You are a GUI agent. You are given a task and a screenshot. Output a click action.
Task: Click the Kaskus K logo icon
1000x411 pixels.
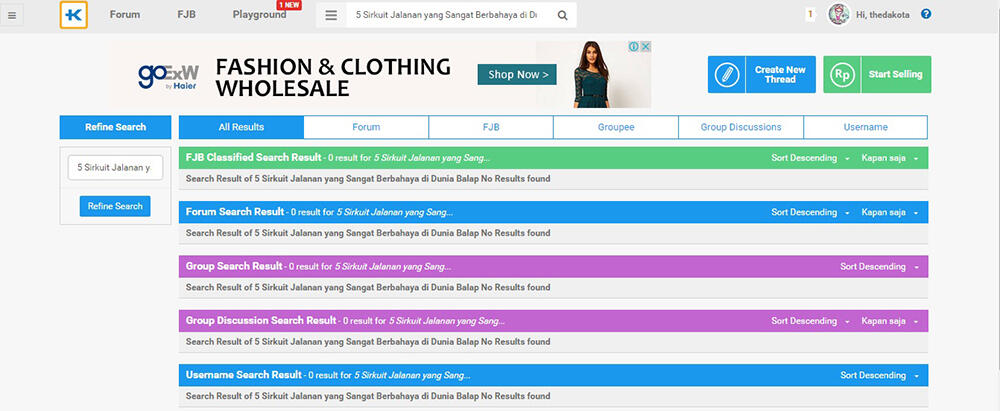[74, 15]
